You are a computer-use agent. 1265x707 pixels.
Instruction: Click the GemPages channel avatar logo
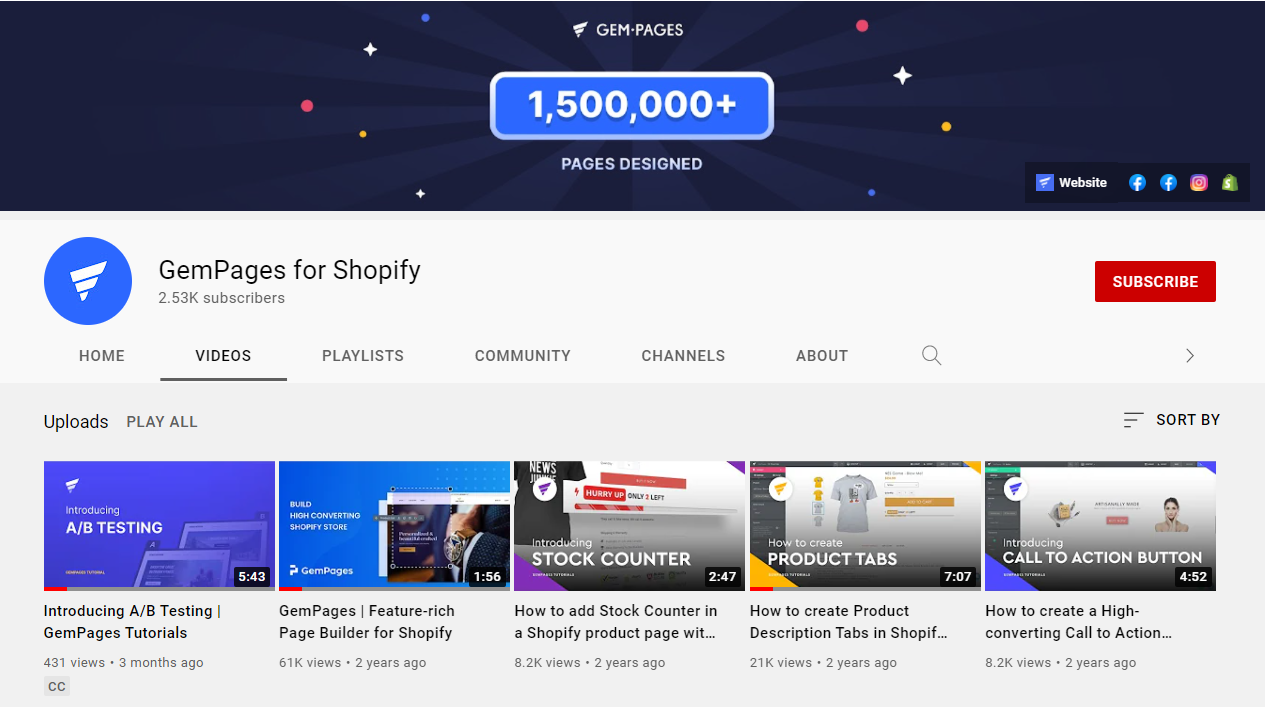coord(88,281)
